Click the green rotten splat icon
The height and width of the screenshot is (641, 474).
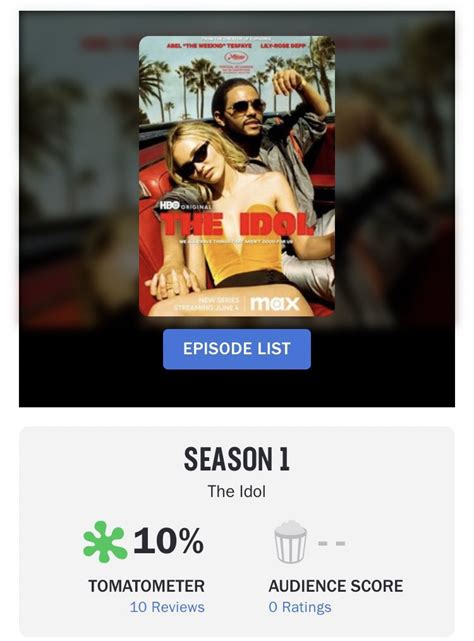tap(105, 542)
